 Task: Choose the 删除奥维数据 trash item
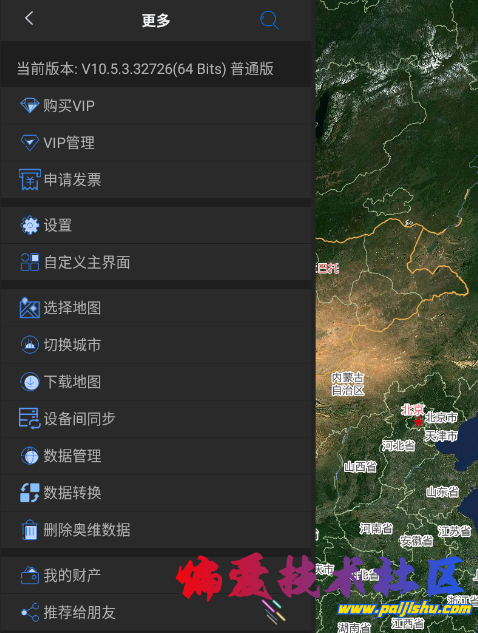(156, 530)
